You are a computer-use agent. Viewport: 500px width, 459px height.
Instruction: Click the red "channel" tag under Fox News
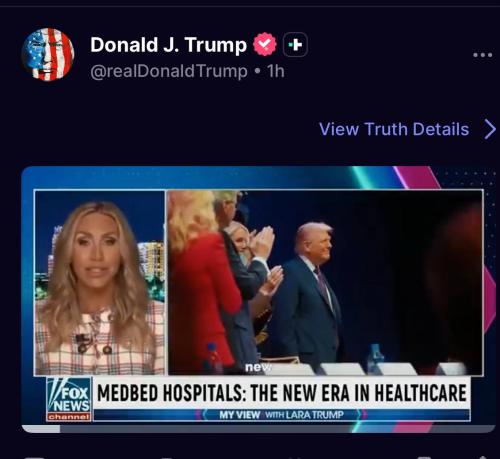coord(69,417)
